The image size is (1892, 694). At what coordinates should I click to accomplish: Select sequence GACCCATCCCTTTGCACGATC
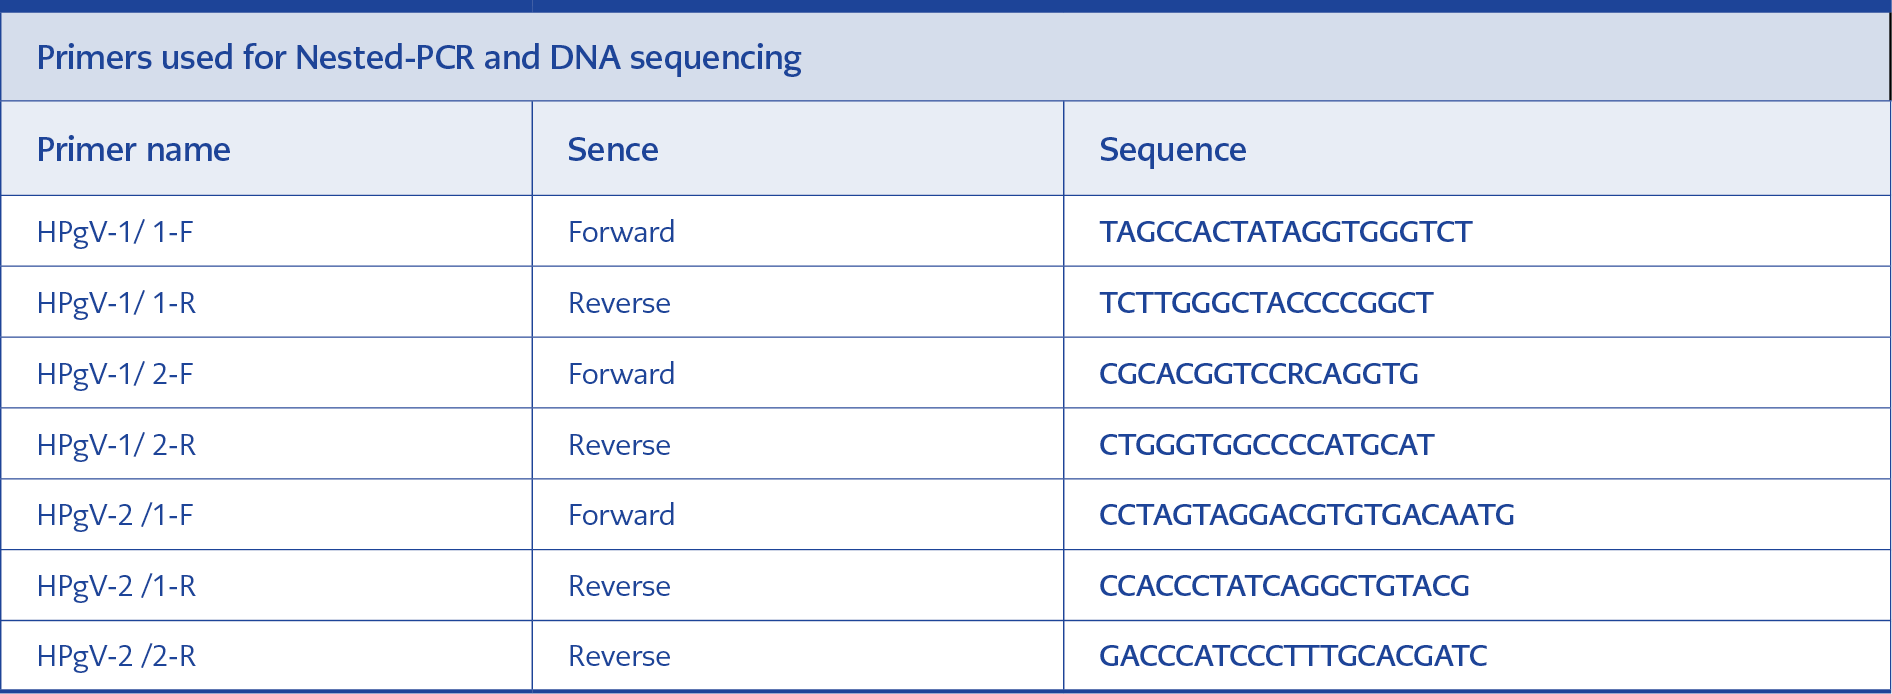point(1293,656)
